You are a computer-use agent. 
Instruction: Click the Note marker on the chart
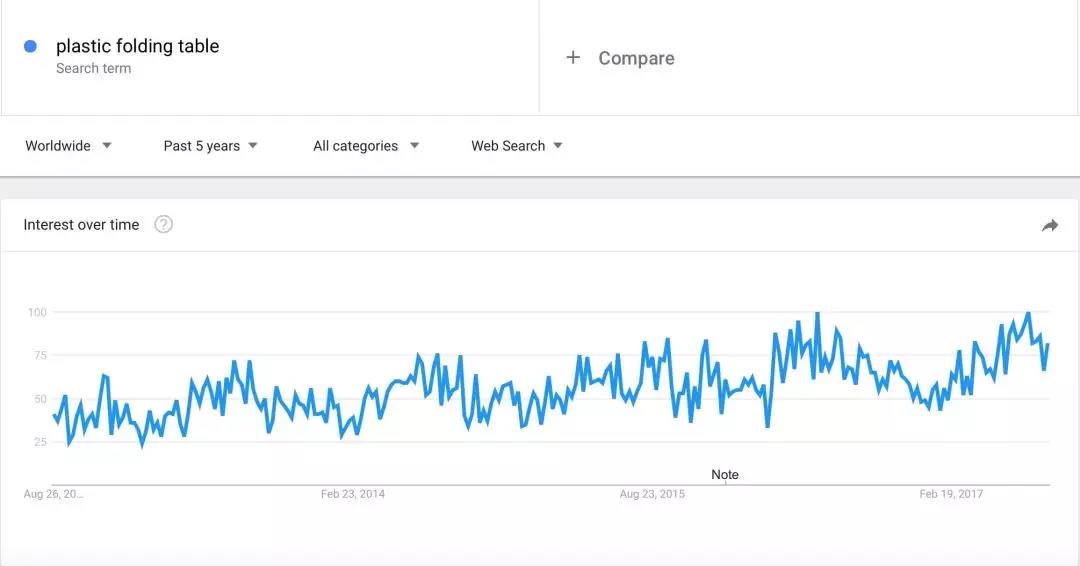pos(725,475)
